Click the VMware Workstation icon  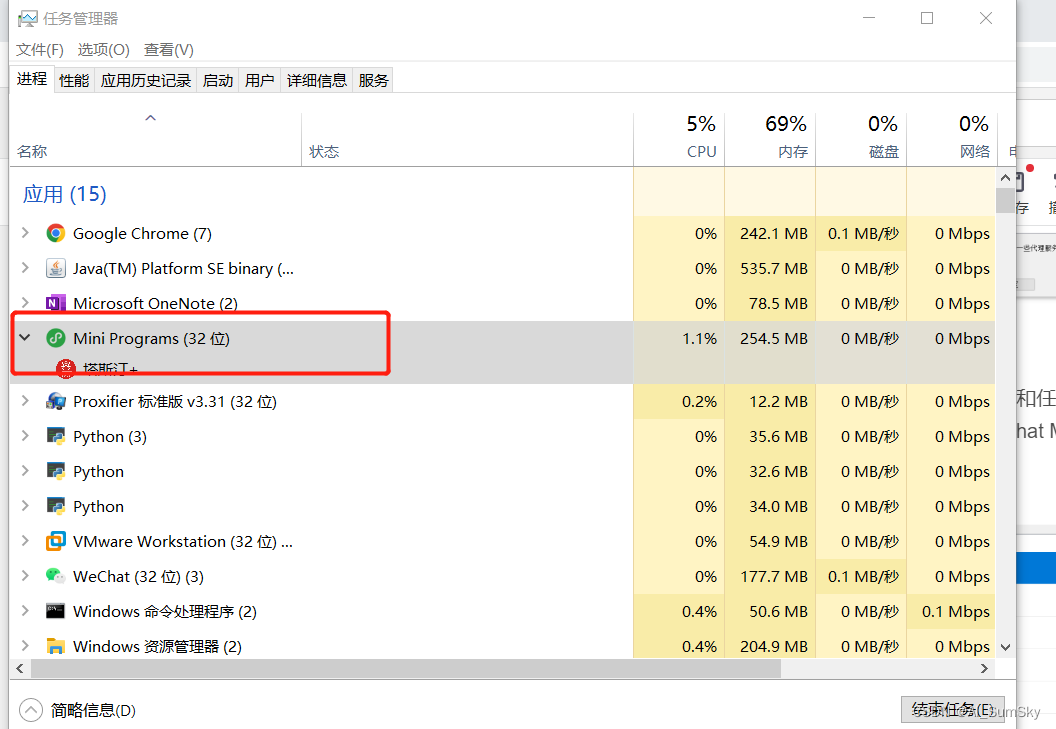55,541
